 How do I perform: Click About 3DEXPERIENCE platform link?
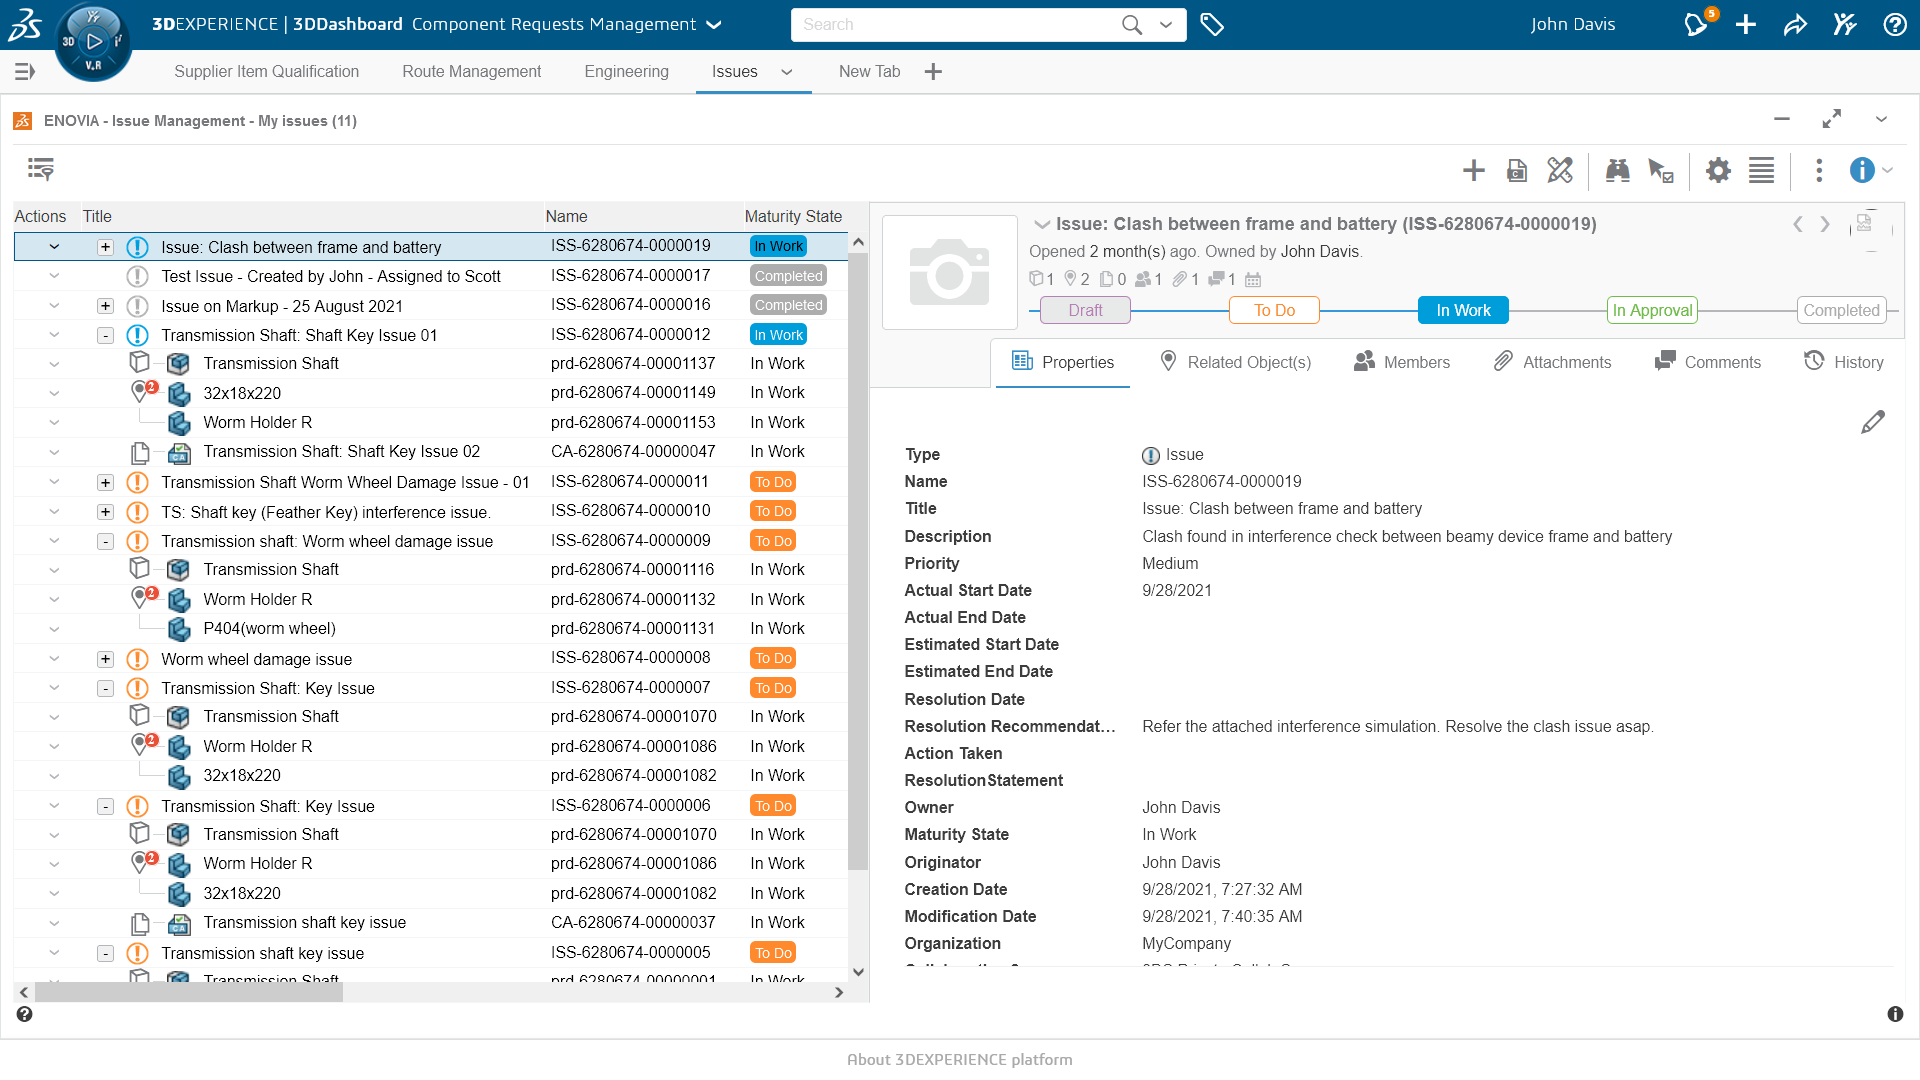click(959, 1060)
